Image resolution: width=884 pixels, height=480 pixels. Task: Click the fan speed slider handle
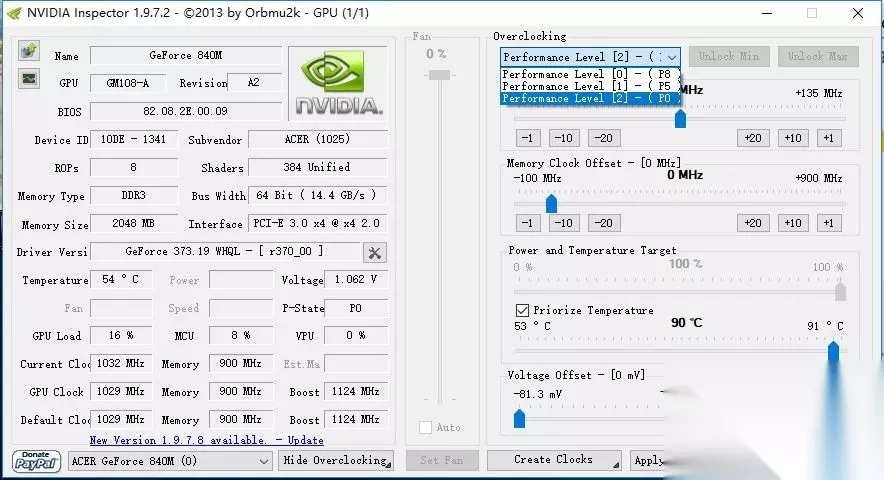pos(440,75)
